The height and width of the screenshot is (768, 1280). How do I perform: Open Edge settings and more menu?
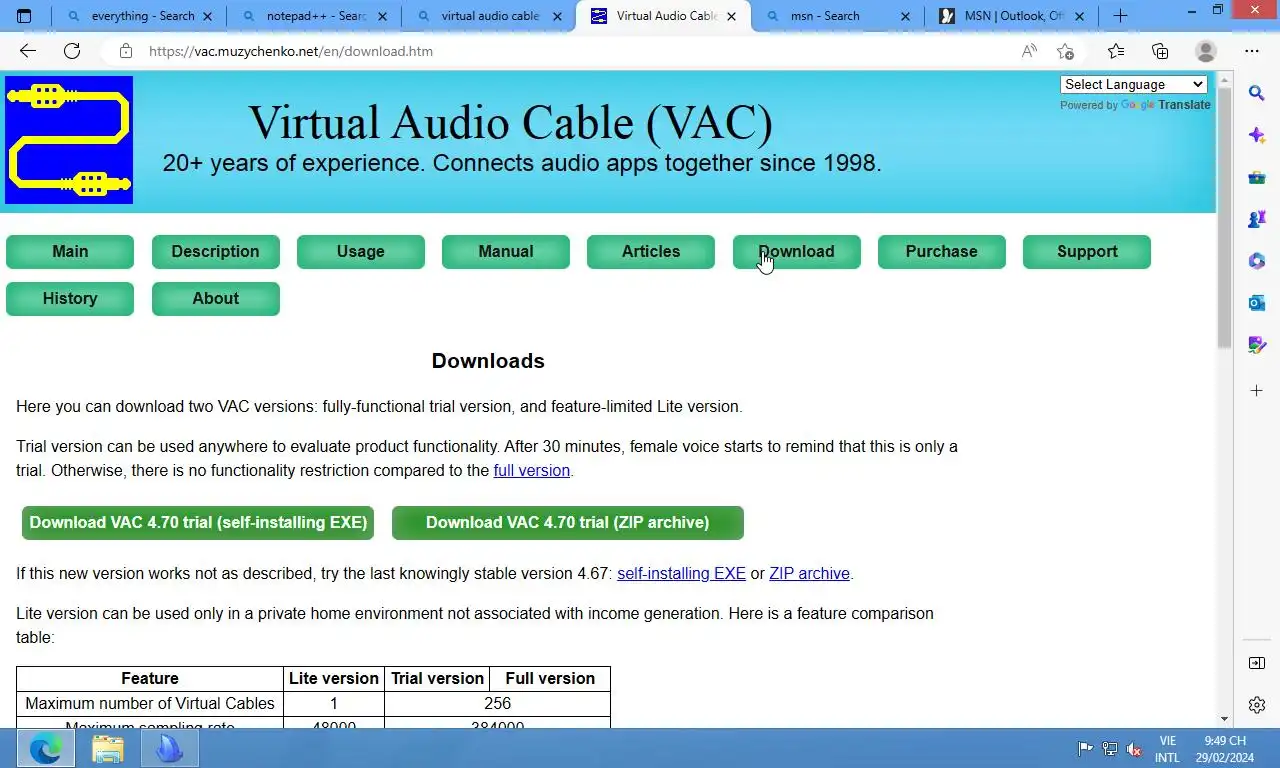[x=1252, y=51]
